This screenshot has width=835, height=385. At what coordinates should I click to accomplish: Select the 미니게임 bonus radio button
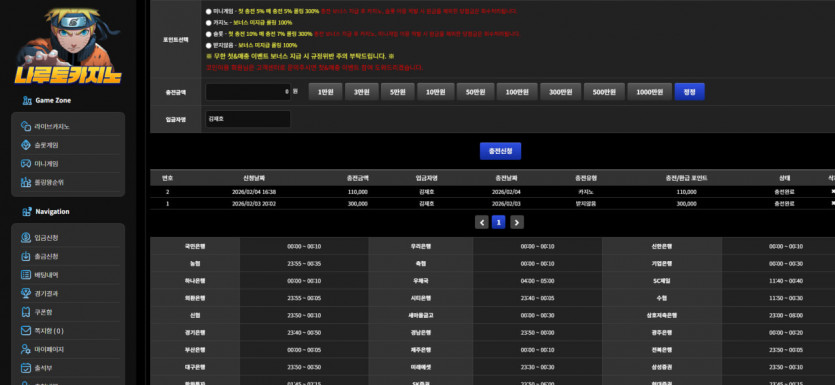(x=208, y=11)
